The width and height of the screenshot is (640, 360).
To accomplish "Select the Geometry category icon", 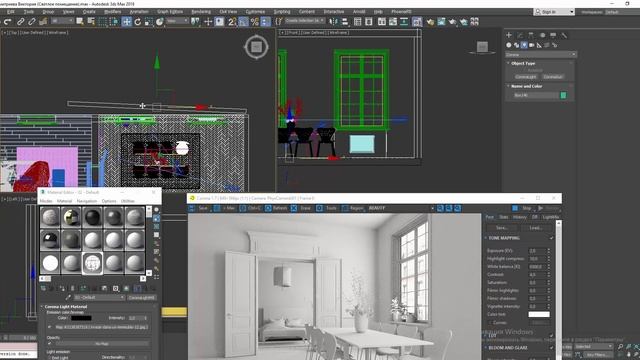I will pos(509,45).
